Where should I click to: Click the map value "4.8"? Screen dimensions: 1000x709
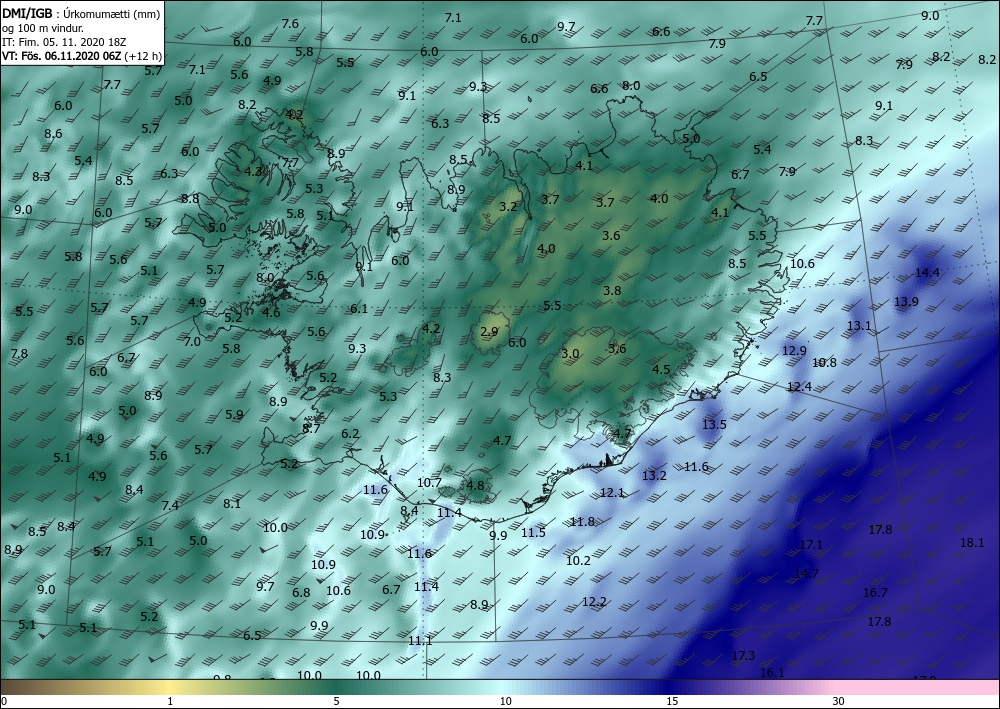click(x=476, y=485)
